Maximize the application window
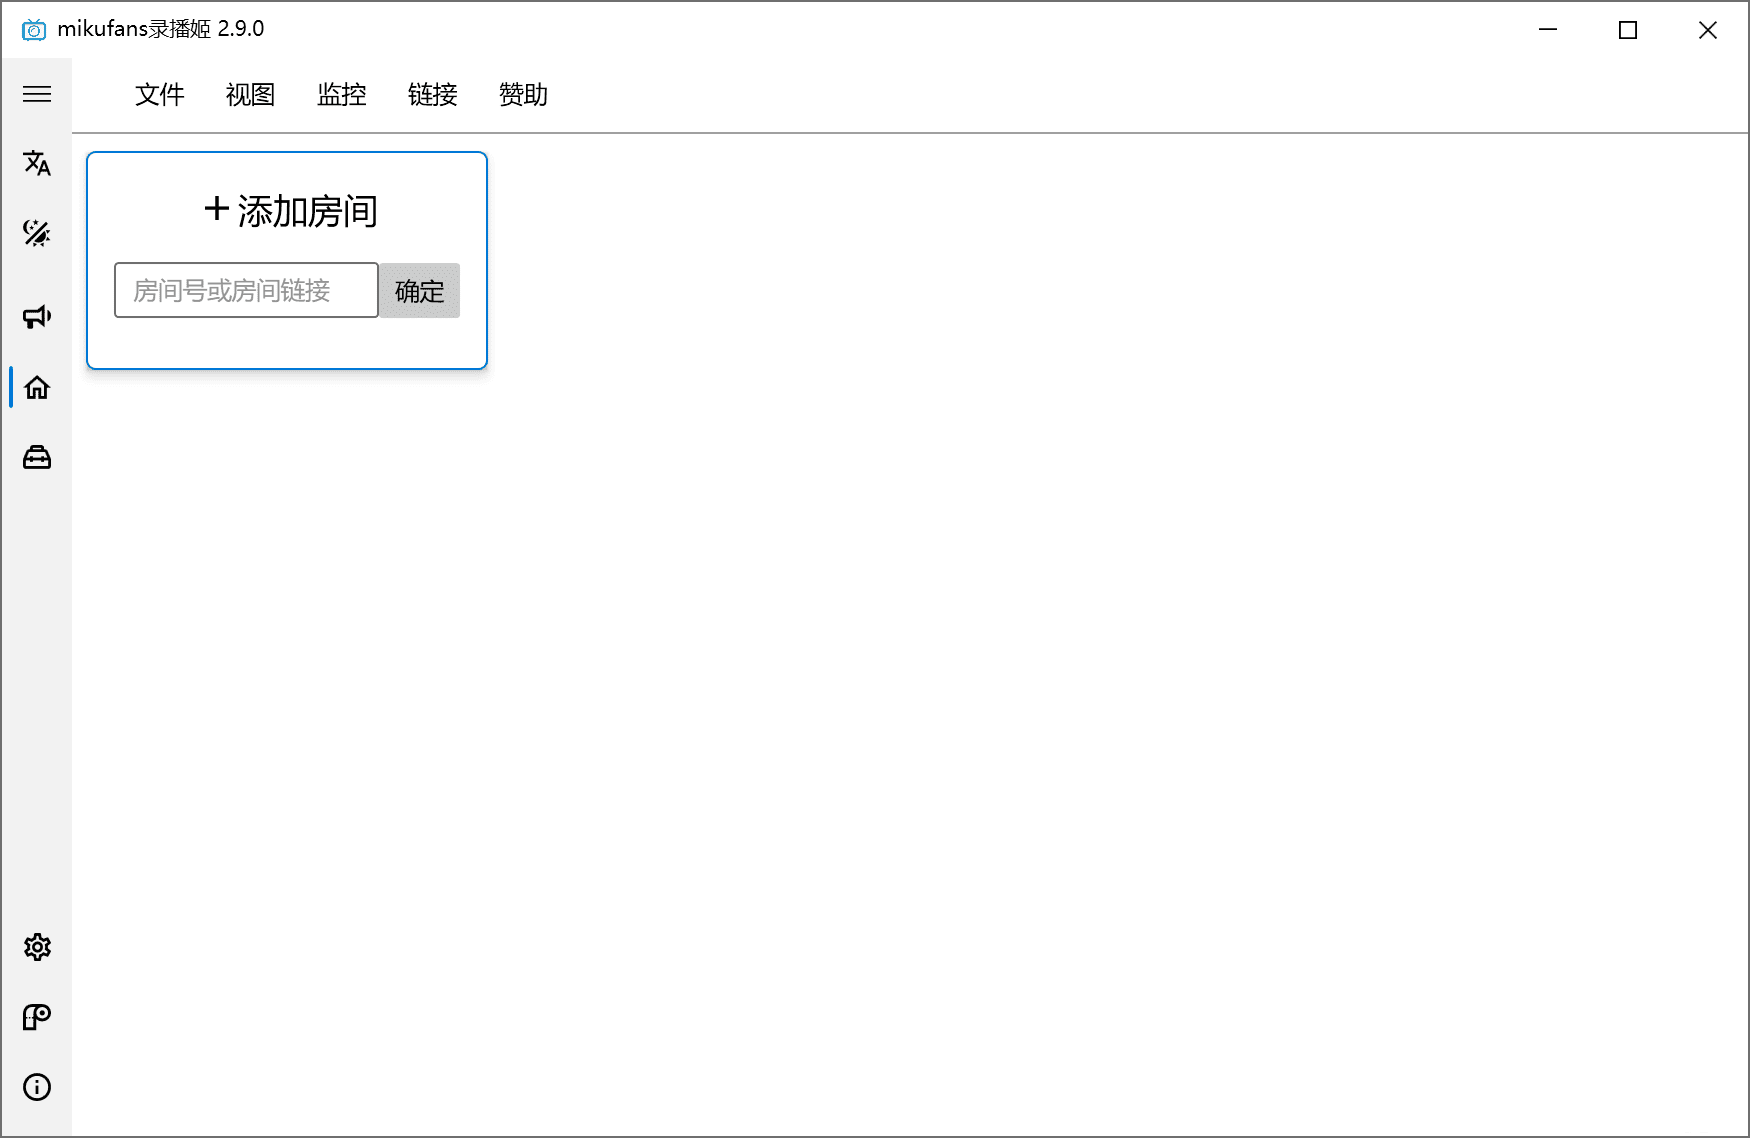This screenshot has width=1750, height=1138. 1628,30
